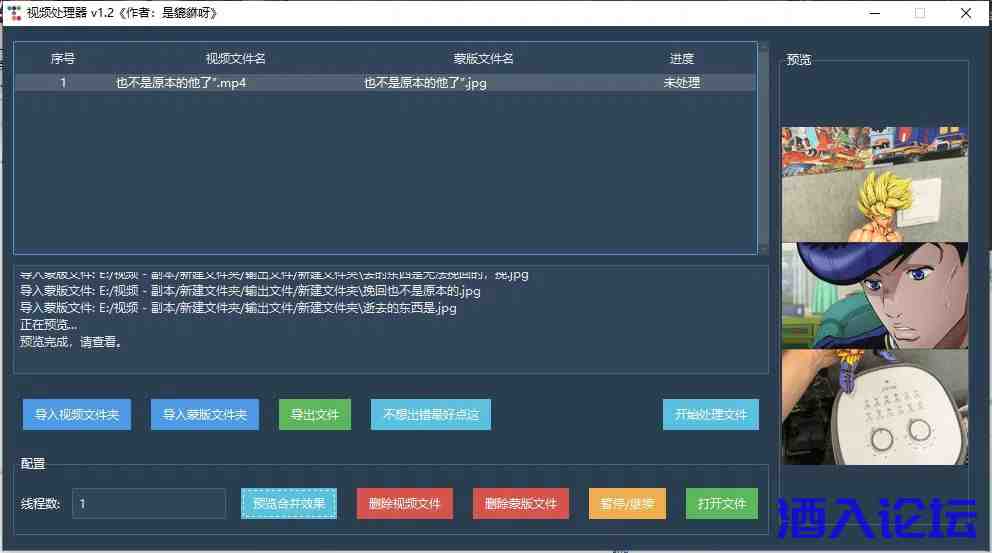Viewport: 992px width, 553px height.
Task: Click the 导入视频文件夹 button
Action: click(x=77, y=414)
